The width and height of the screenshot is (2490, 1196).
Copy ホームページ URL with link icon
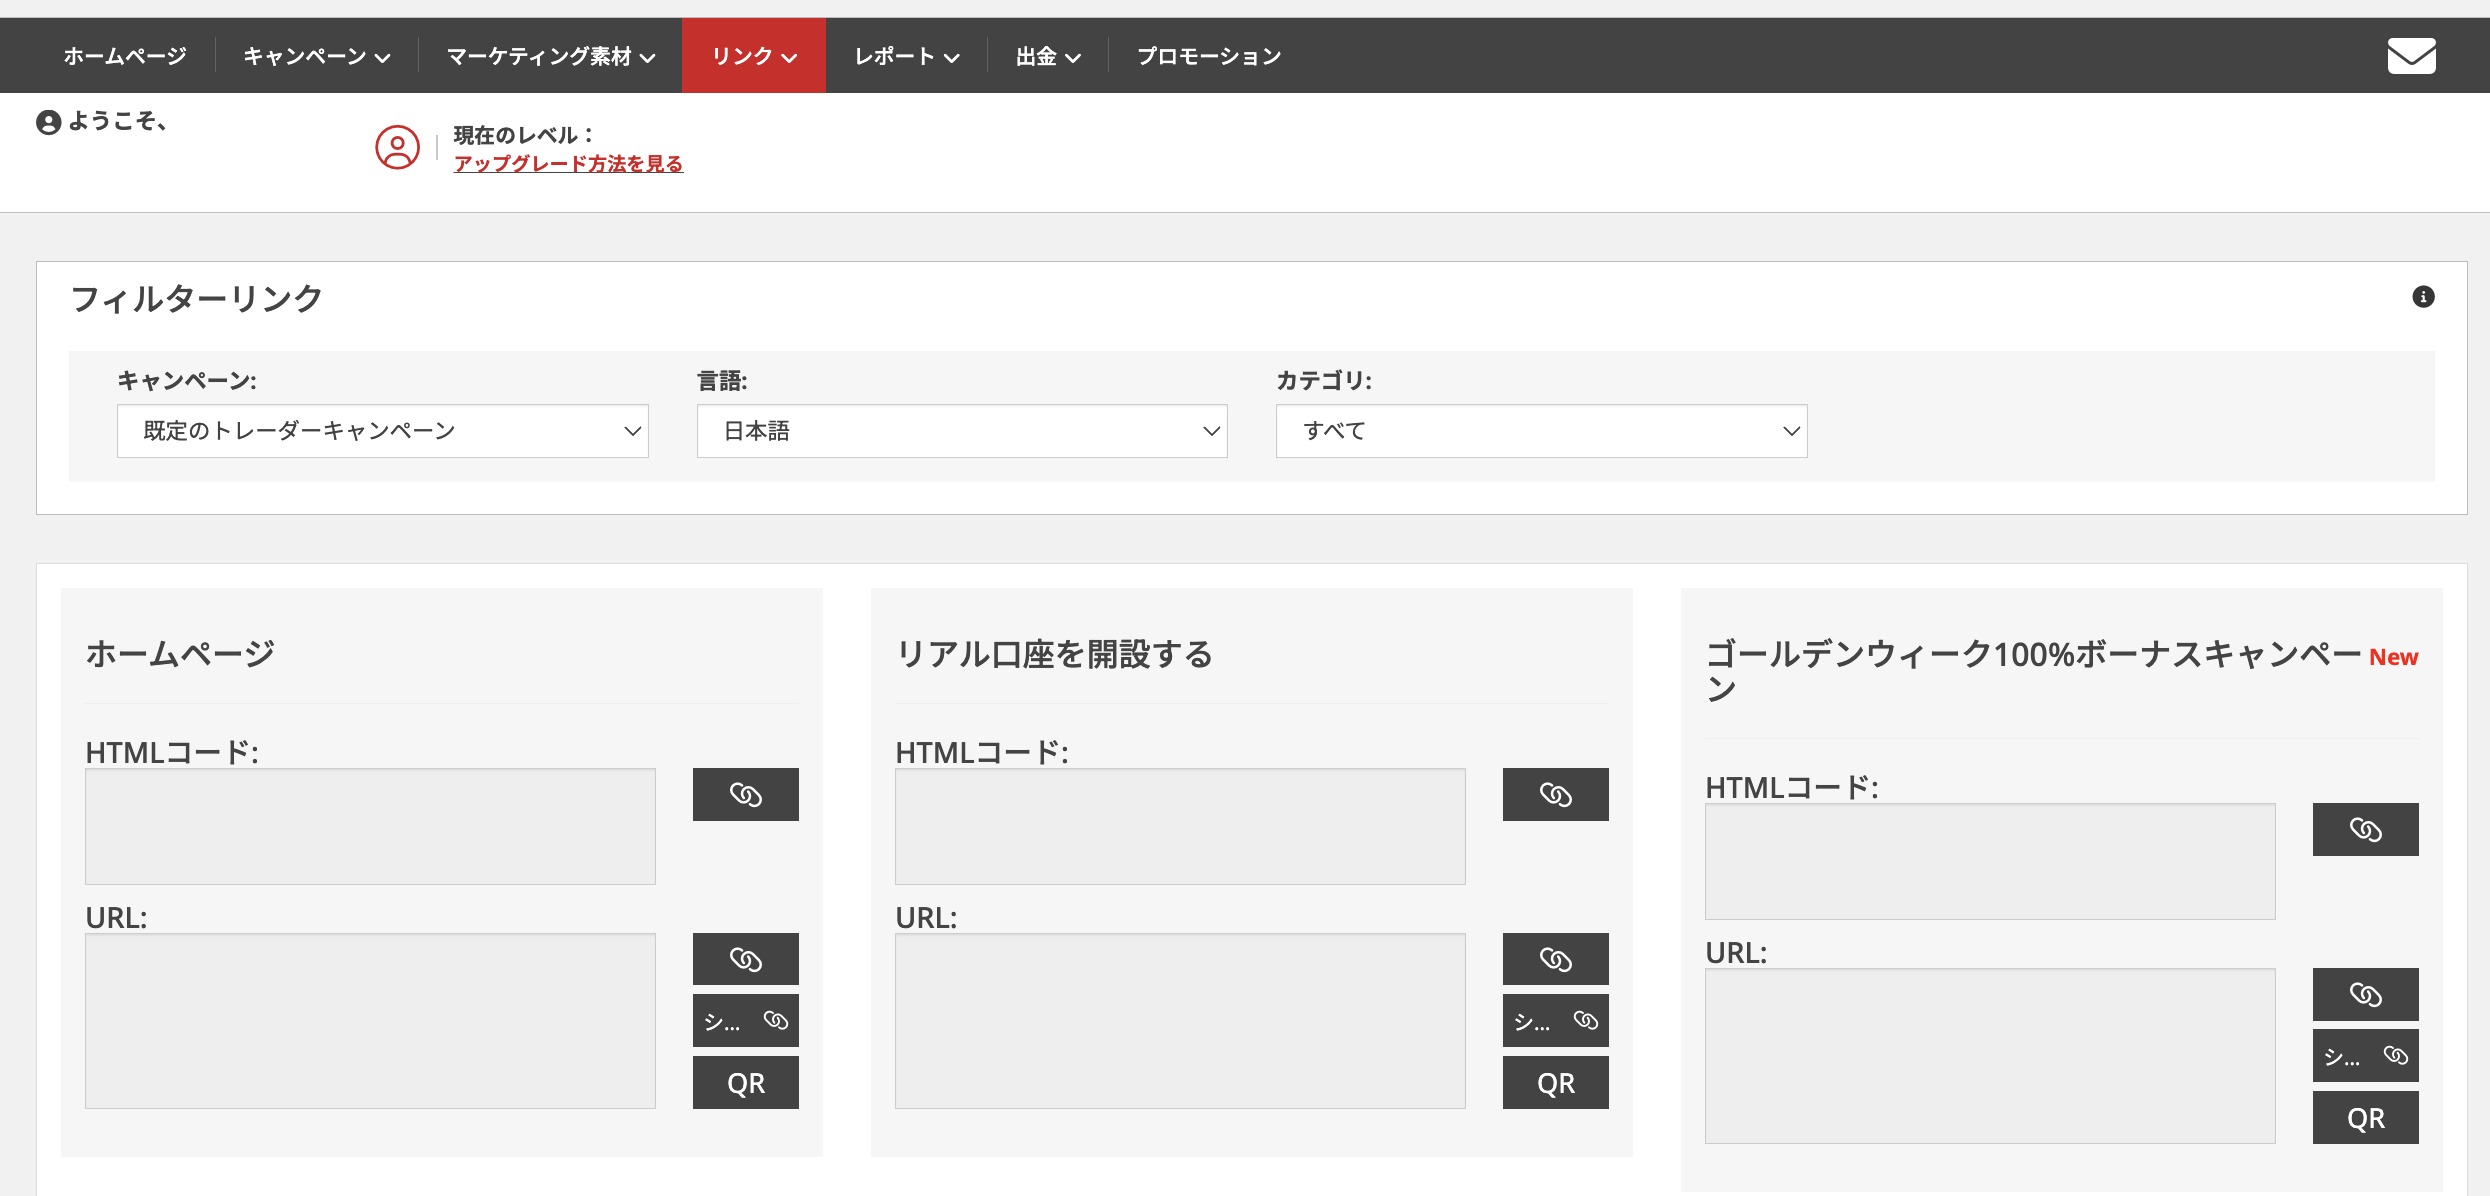745,960
